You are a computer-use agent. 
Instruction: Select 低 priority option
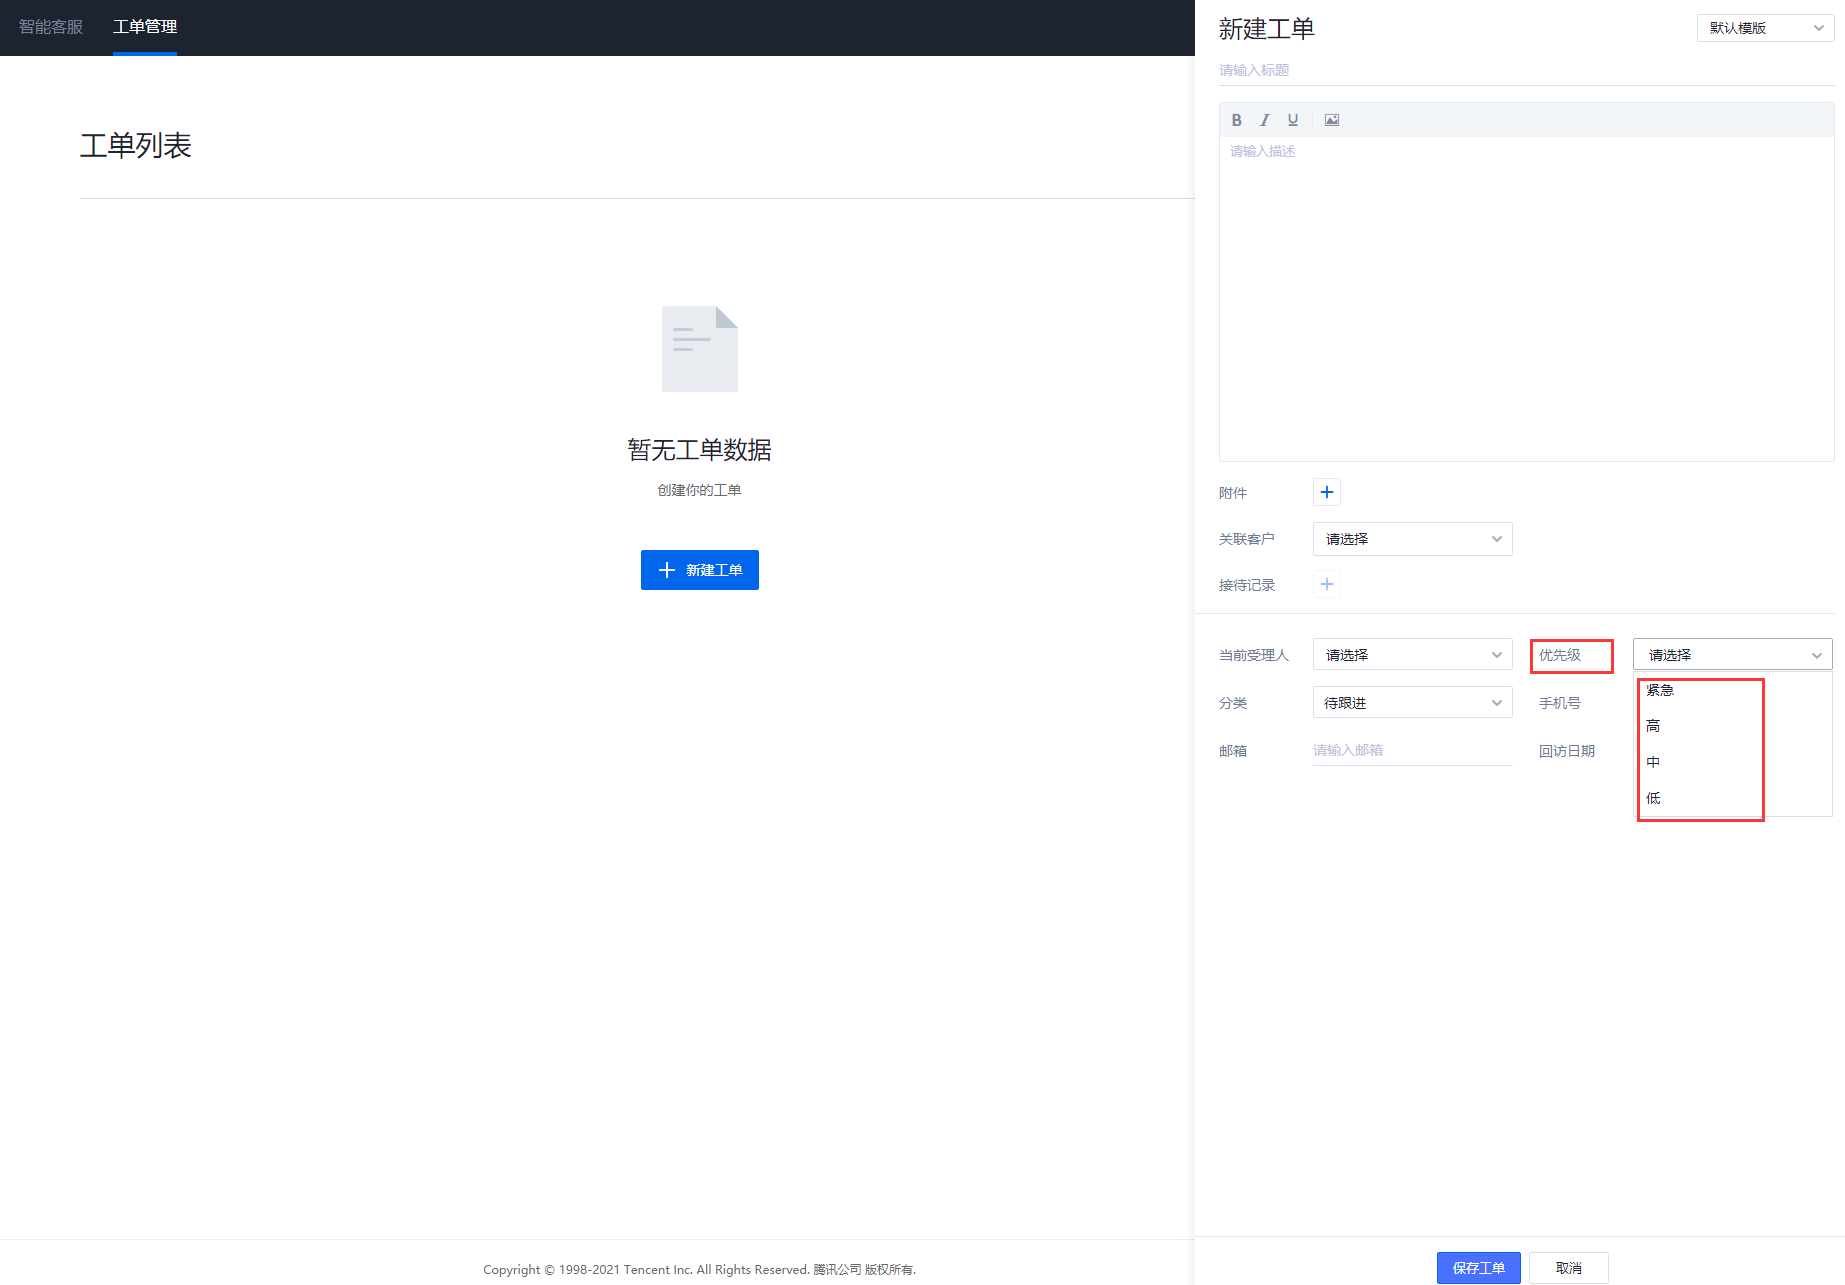click(1733, 798)
